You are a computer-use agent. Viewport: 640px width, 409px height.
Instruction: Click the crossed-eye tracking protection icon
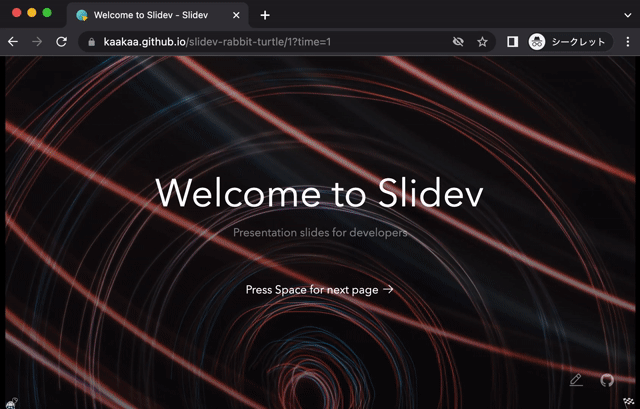click(x=458, y=42)
